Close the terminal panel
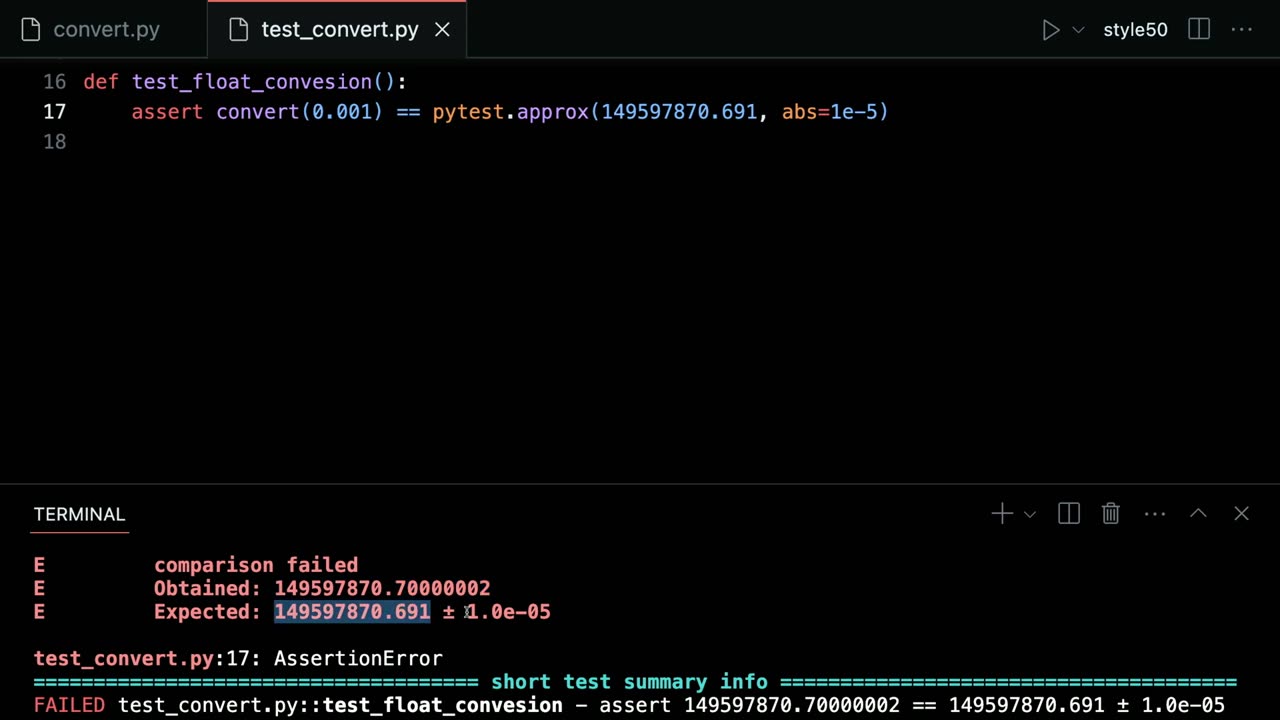Image resolution: width=1280 pixels, height=720 pixels. tap(1241, 514)
